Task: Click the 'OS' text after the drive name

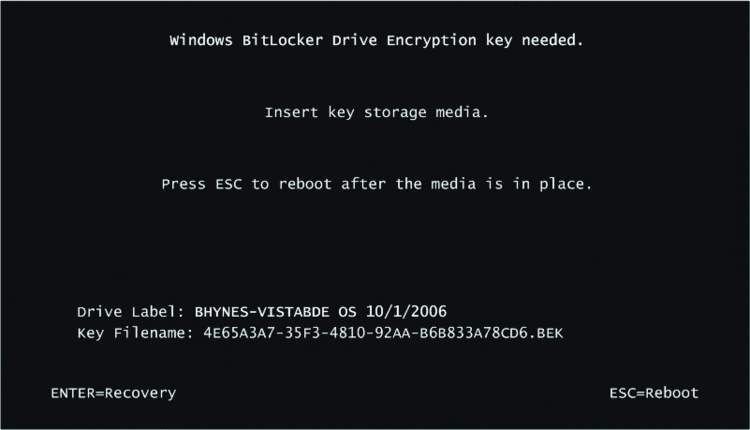Action: point(347,312)
